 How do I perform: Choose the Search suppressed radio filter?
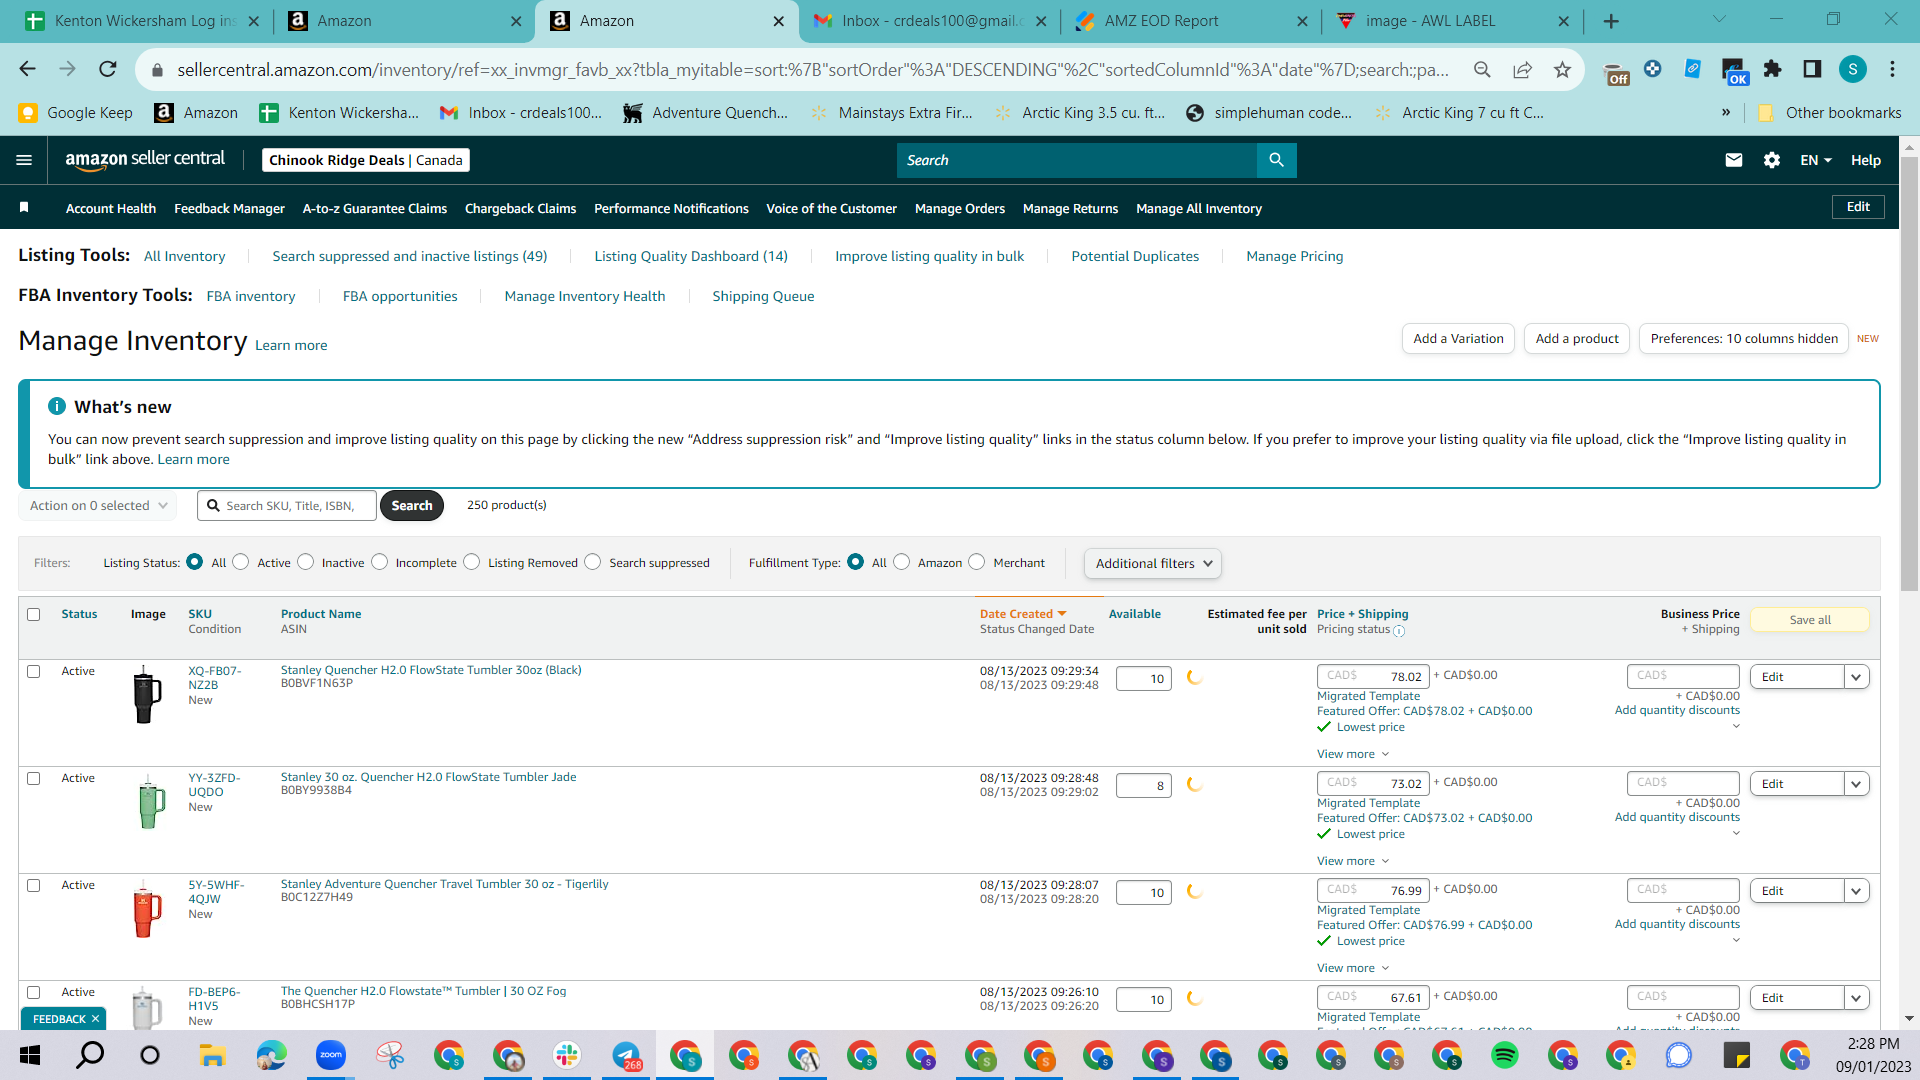click(593, 562)
